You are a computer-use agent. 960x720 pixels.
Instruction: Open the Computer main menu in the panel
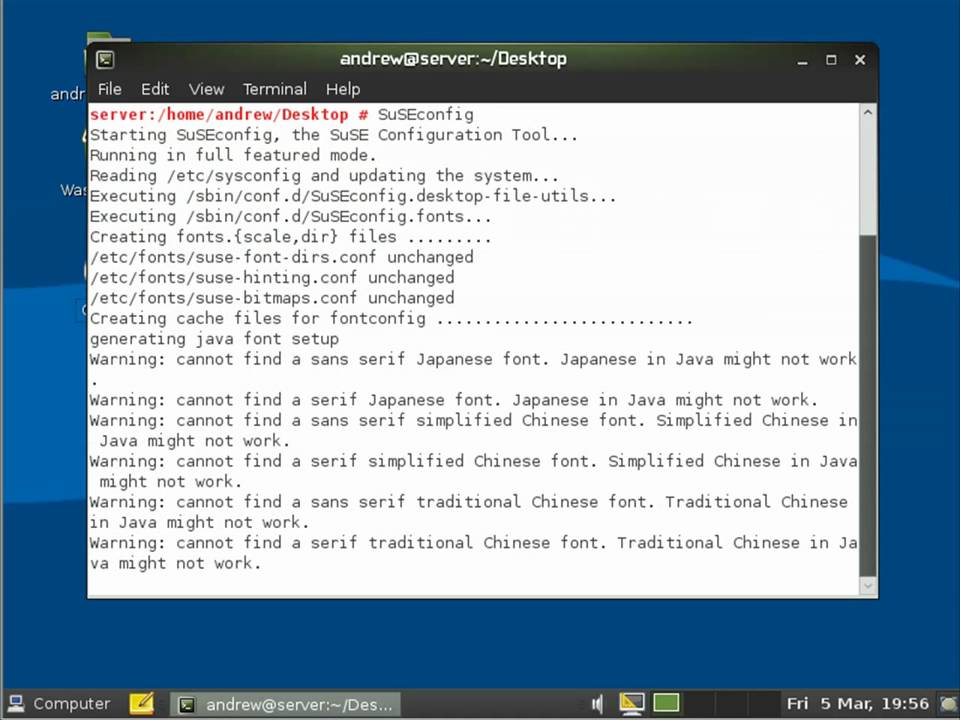pos(59,704)
